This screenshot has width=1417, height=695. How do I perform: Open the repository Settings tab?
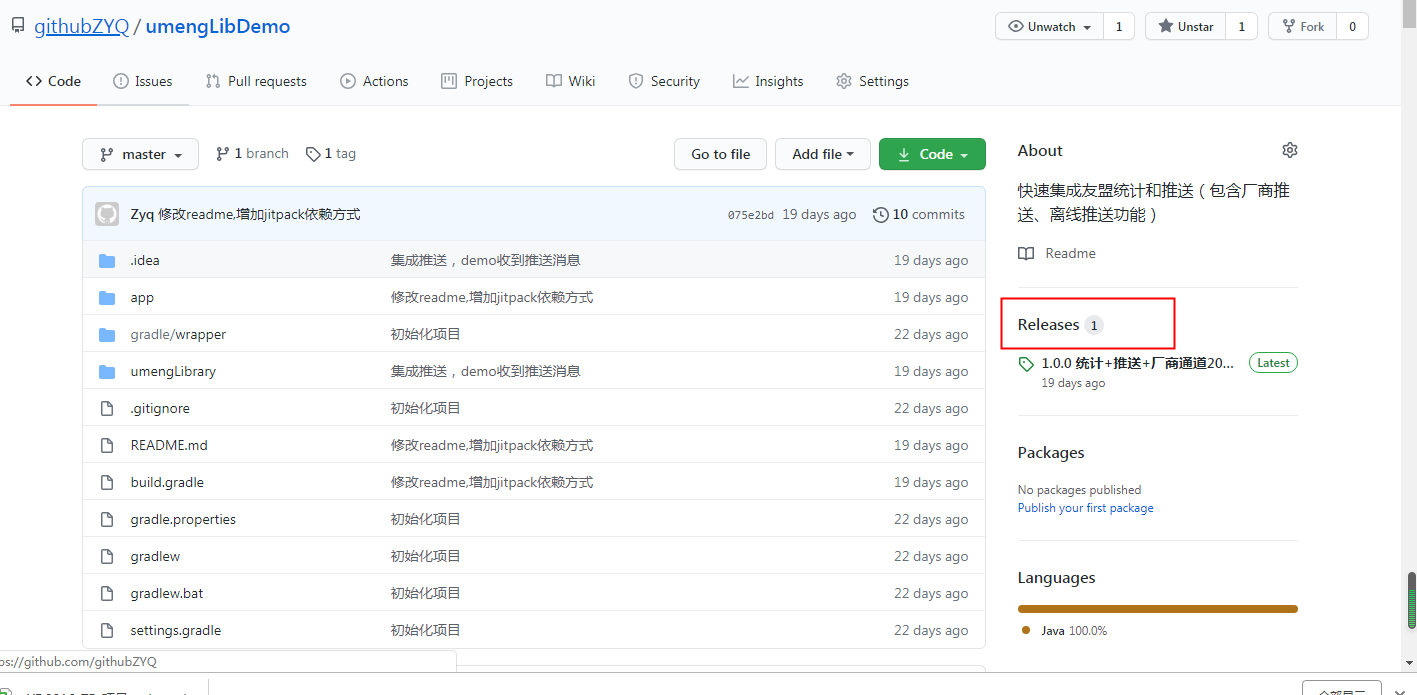point(873,81)
